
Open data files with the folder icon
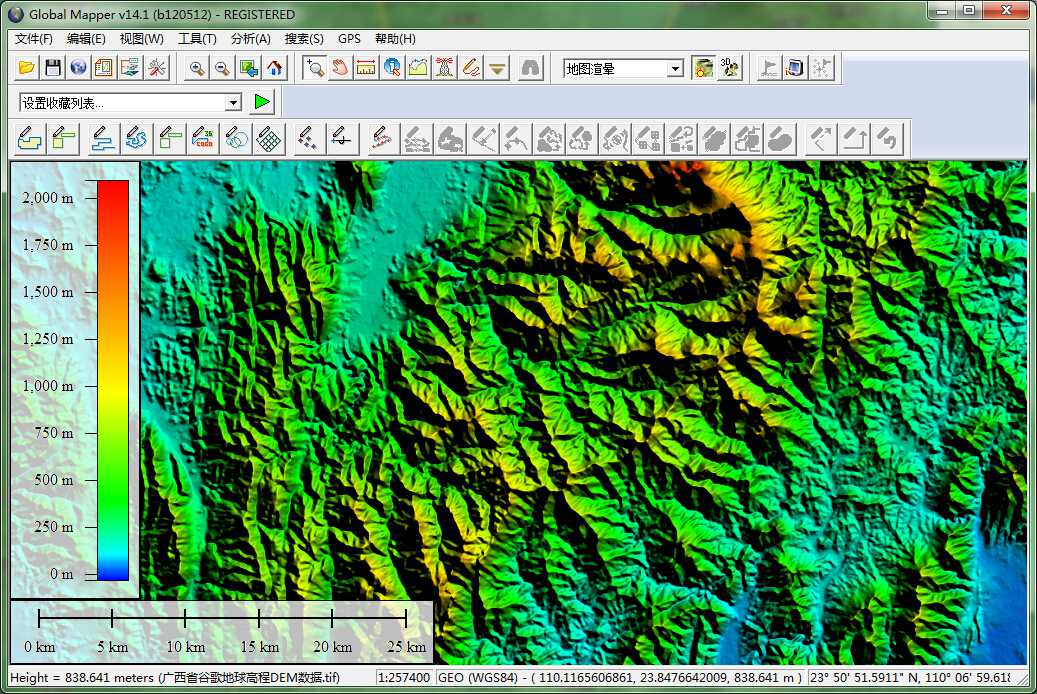click(27, 67)
